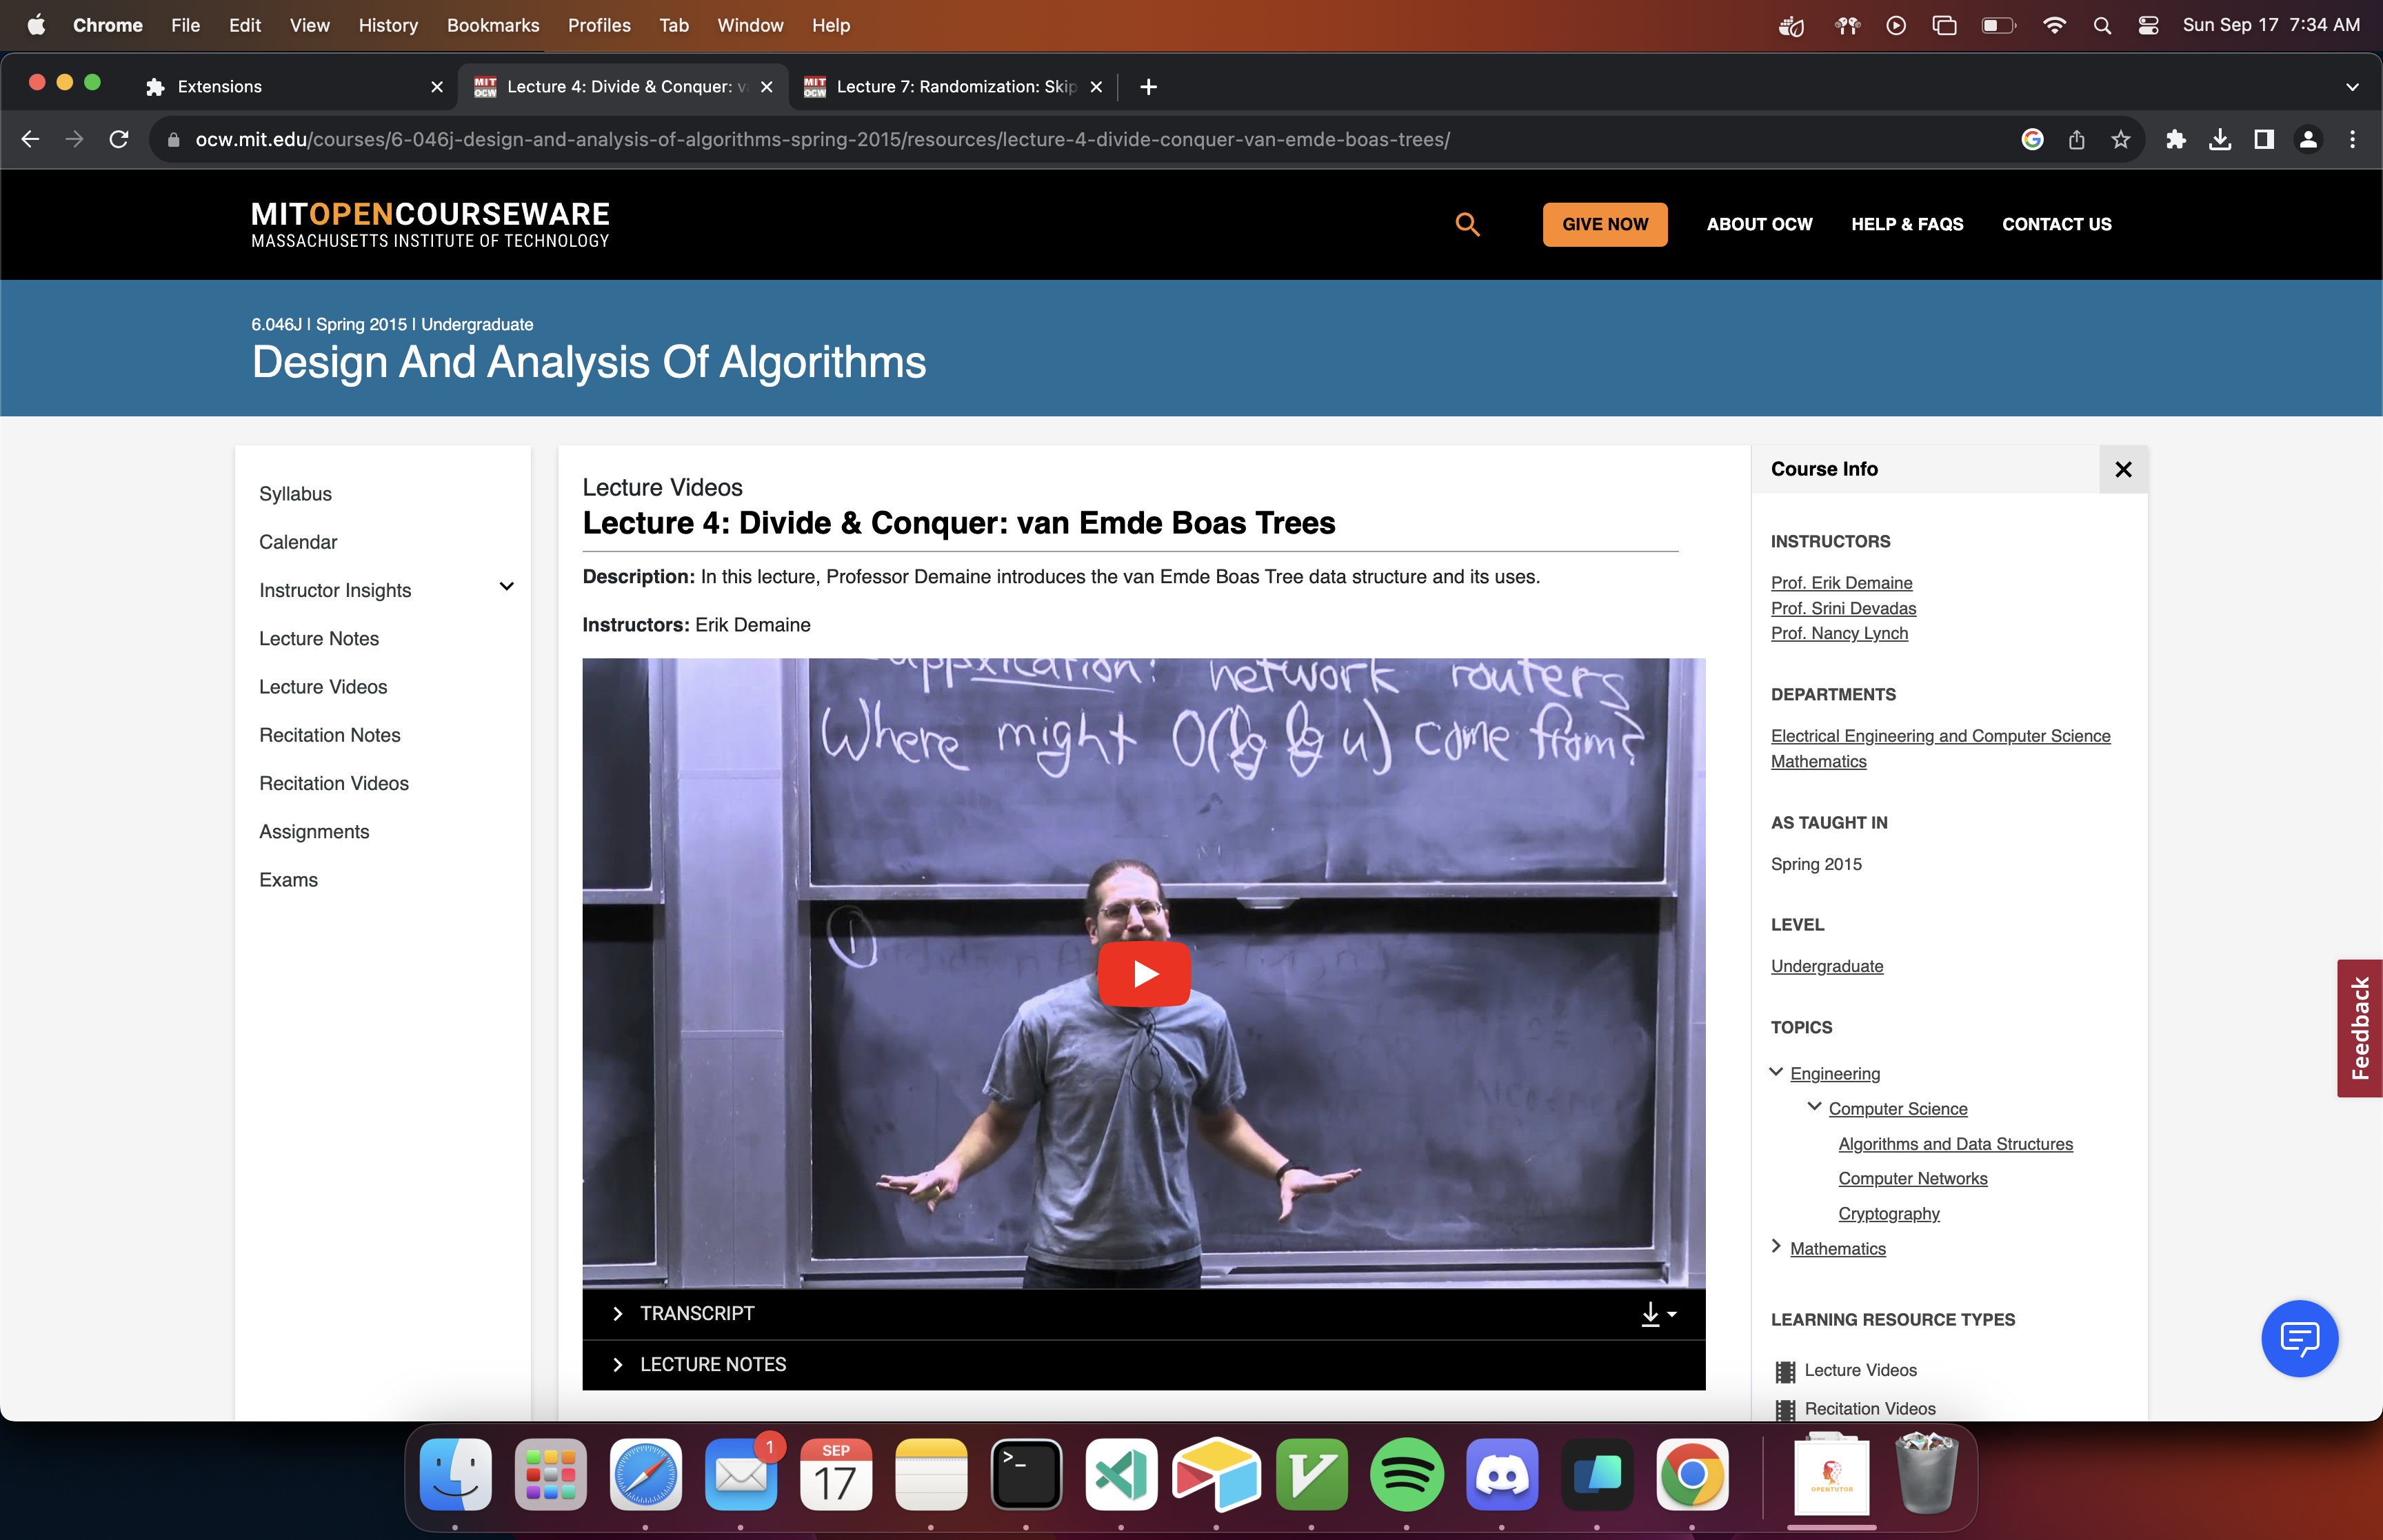Viewport: 2383px width, 1540px height.
Task: Open Prof. Erik Demaine link
Action: 1841,583
